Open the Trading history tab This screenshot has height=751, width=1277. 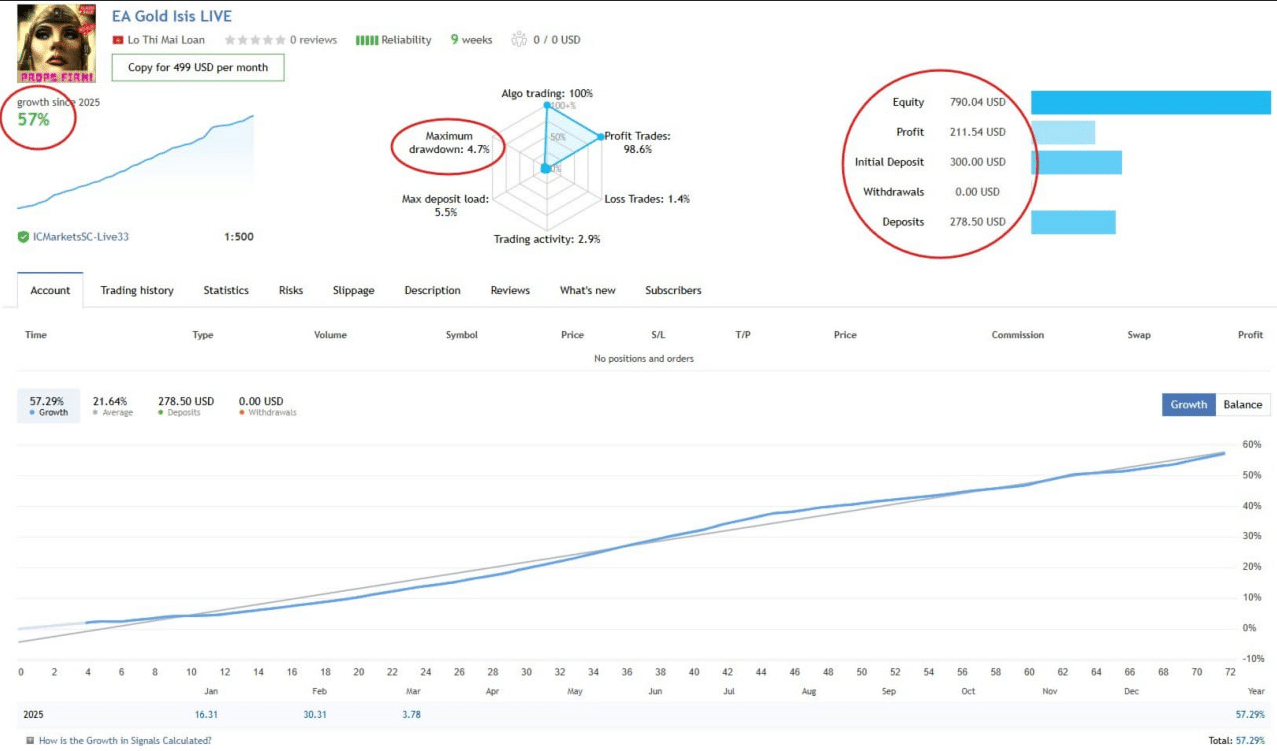[x=137, y=291]
